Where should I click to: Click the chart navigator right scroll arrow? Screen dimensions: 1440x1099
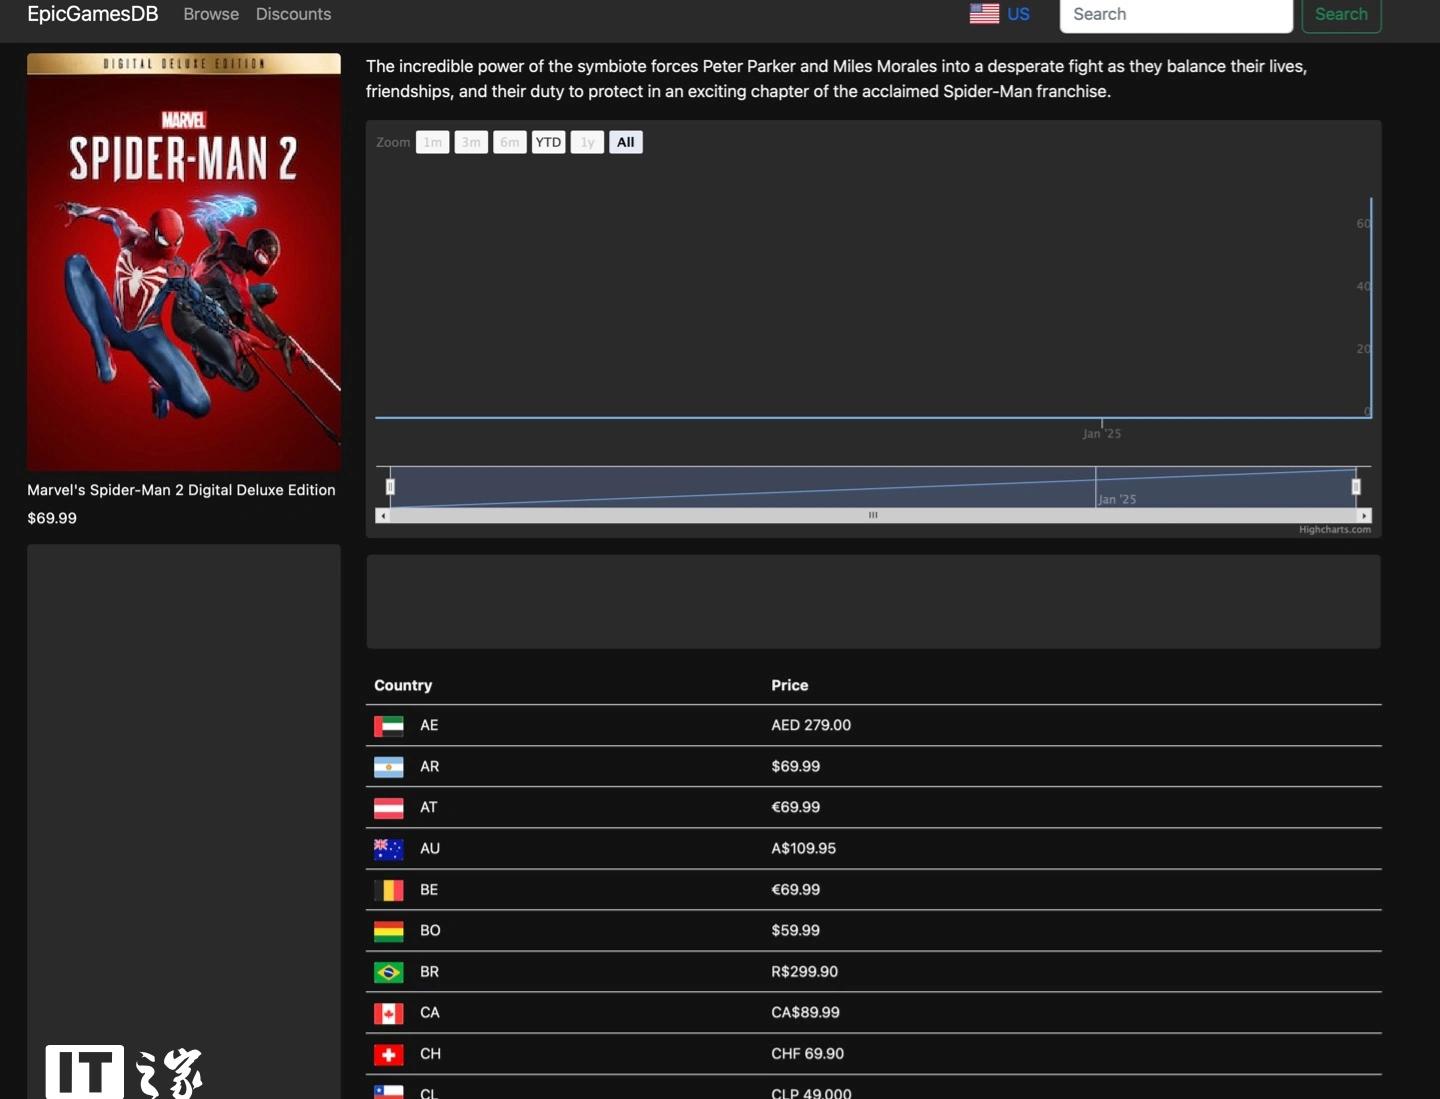[x=1364, y=516]
